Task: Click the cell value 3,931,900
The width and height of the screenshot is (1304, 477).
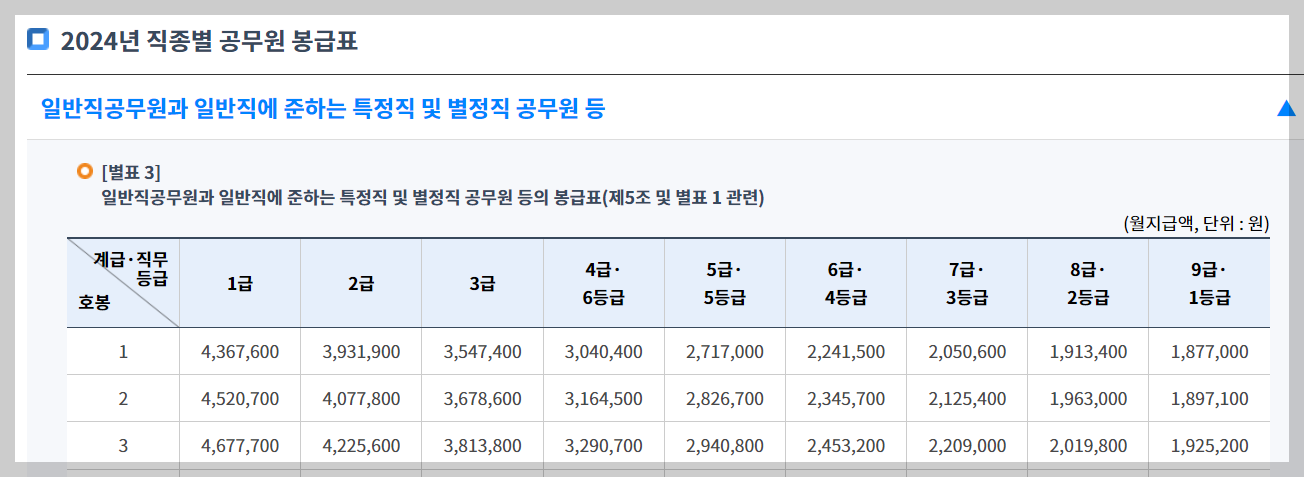Action: pos(361,352)
